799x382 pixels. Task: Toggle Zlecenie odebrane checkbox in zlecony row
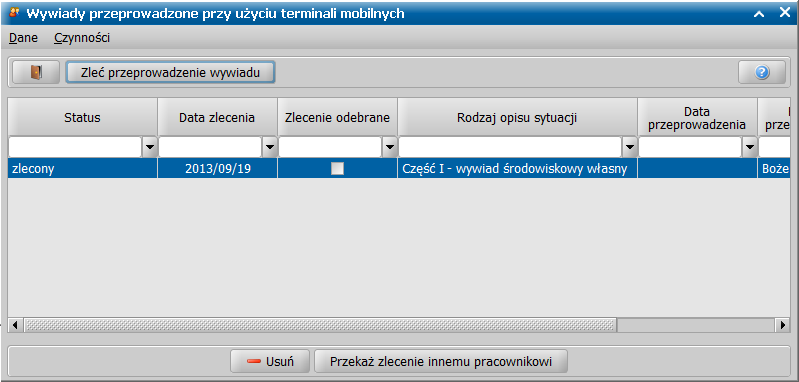point(337,169)
